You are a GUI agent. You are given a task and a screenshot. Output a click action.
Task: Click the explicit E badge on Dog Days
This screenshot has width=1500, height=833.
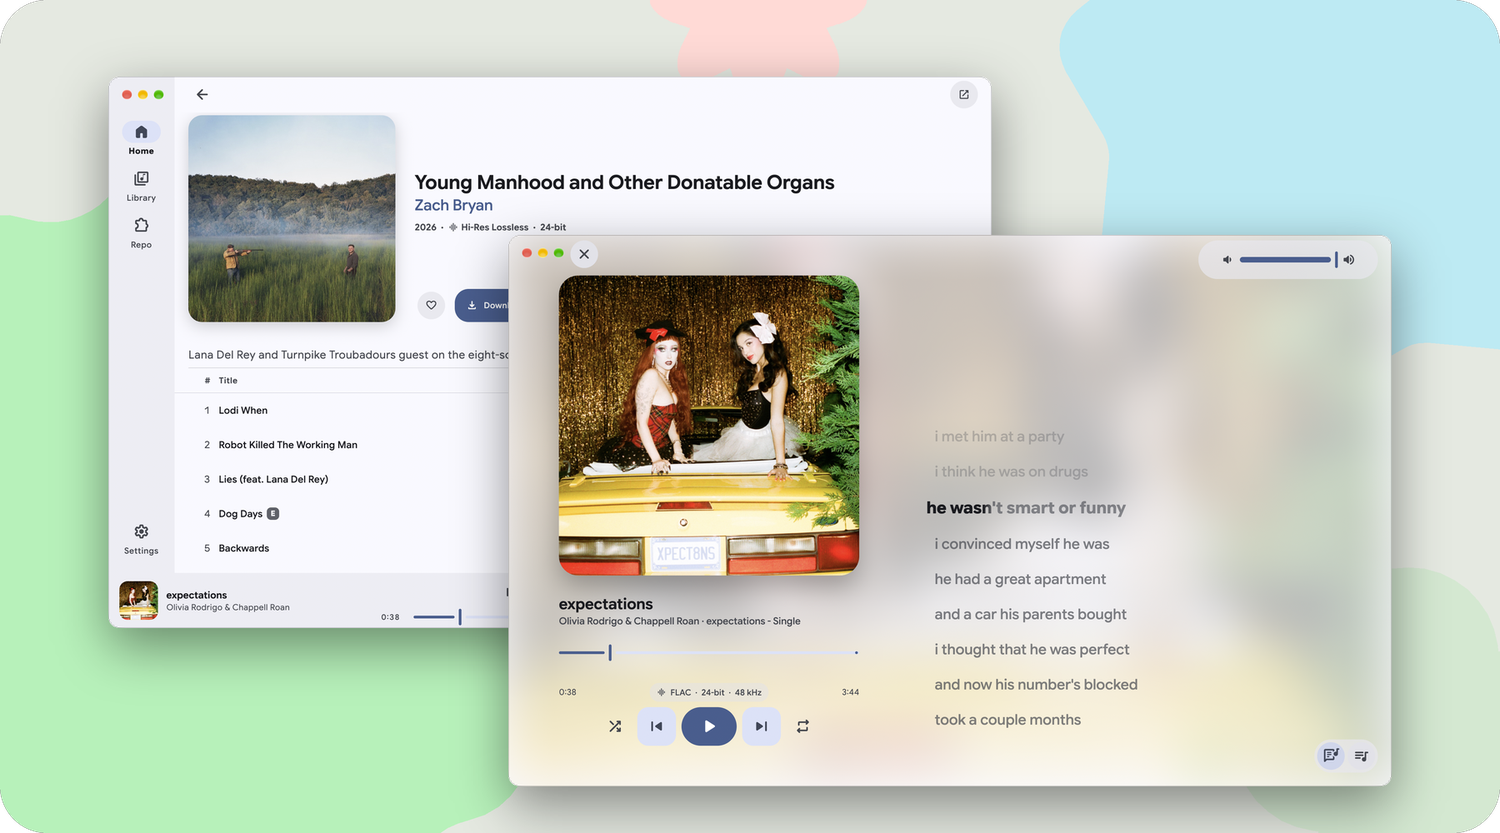[x=273, y=514]
